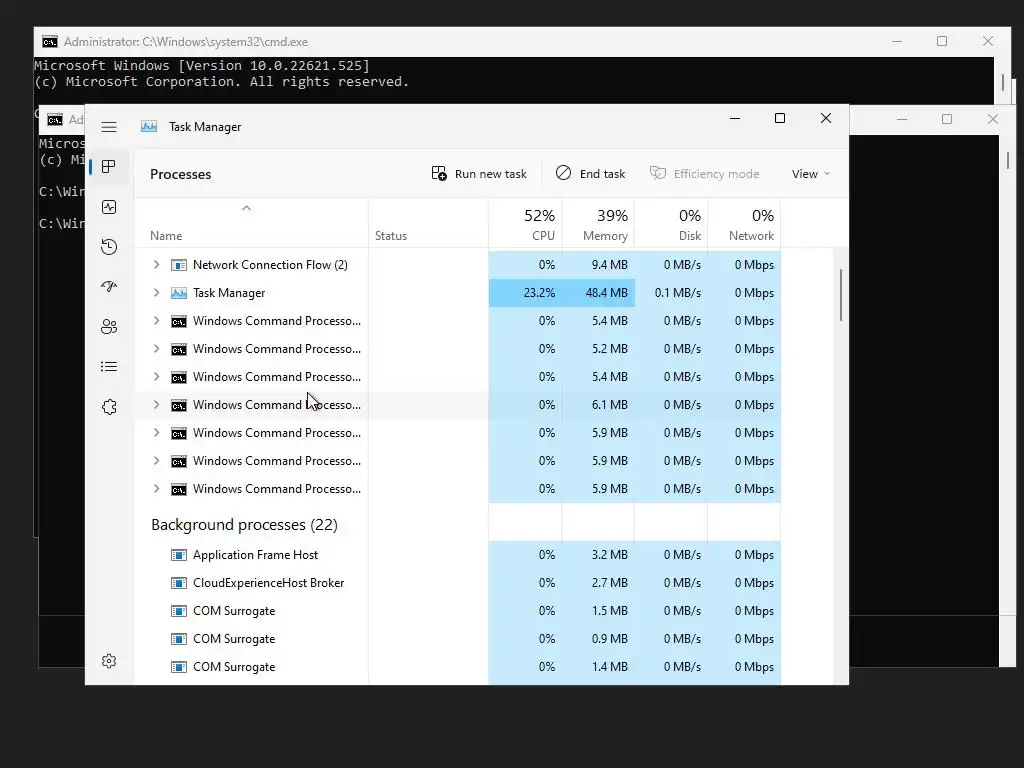Open the View dropdown menu
Viewport: 1024px width, 768px height.
click(810, 174)
